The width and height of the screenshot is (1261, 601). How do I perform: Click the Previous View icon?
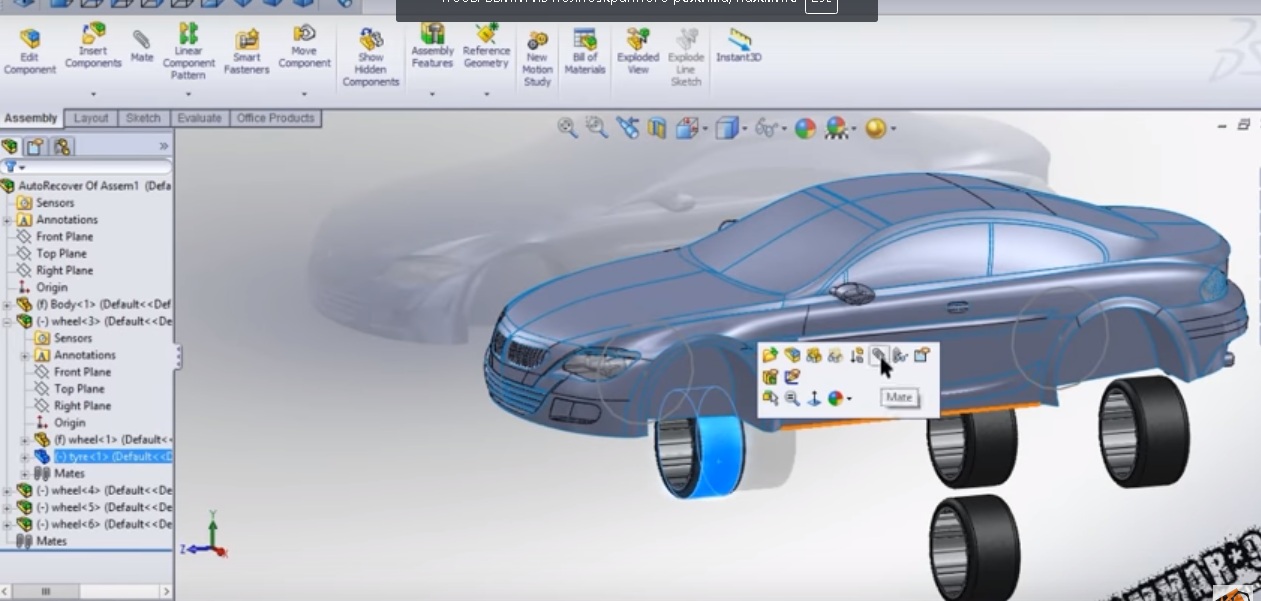(x=627, y=128)
